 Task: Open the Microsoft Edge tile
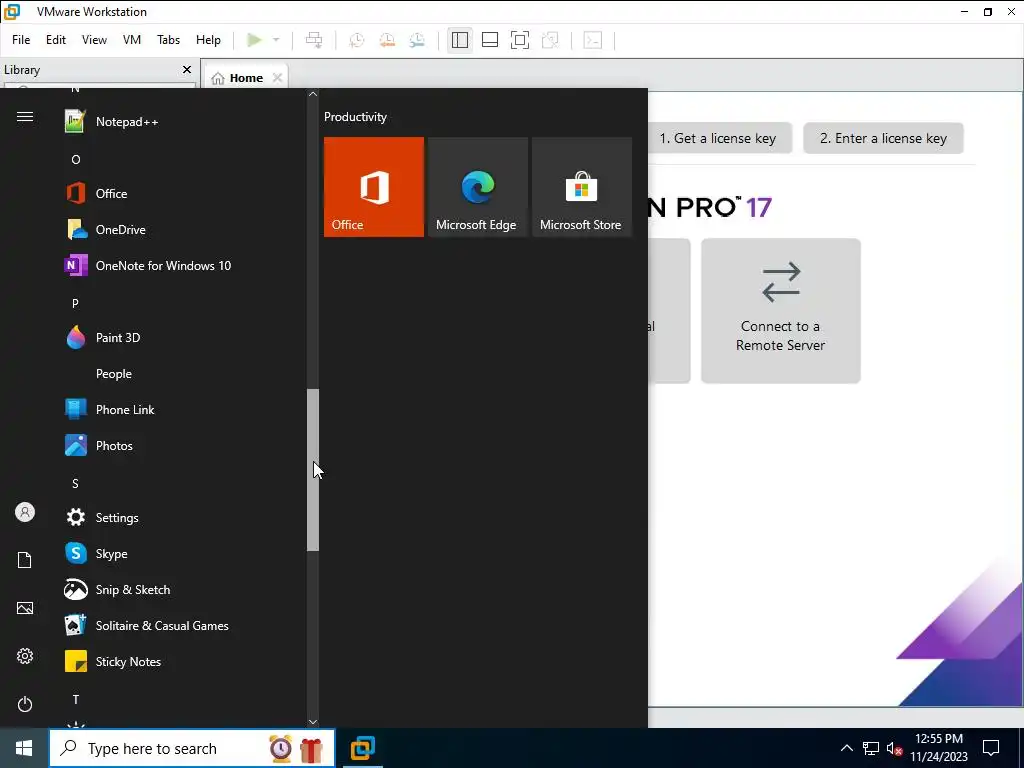coord(477,187)
